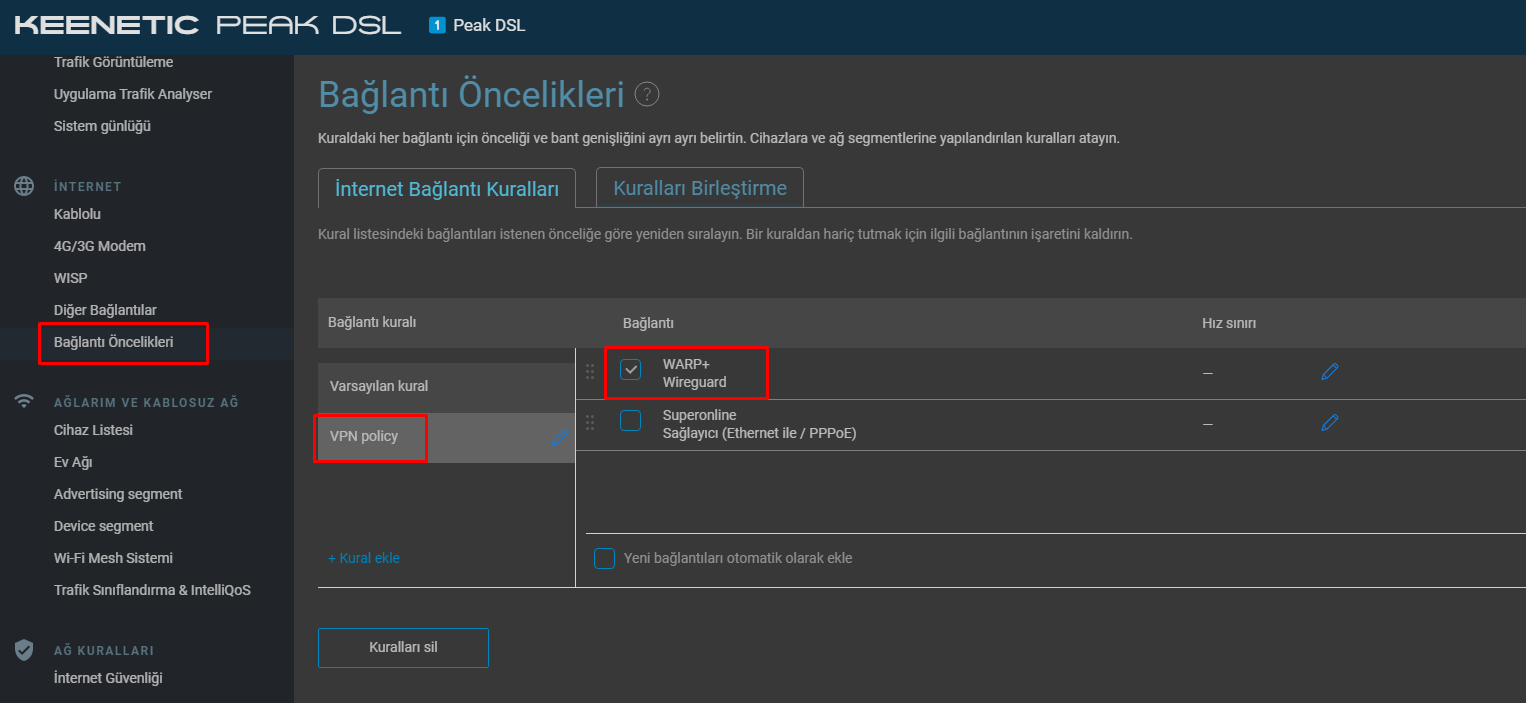The image size is (1526, 703).
Task: Click the WARP+ speed limit dash value
Action: point(1207,373)
